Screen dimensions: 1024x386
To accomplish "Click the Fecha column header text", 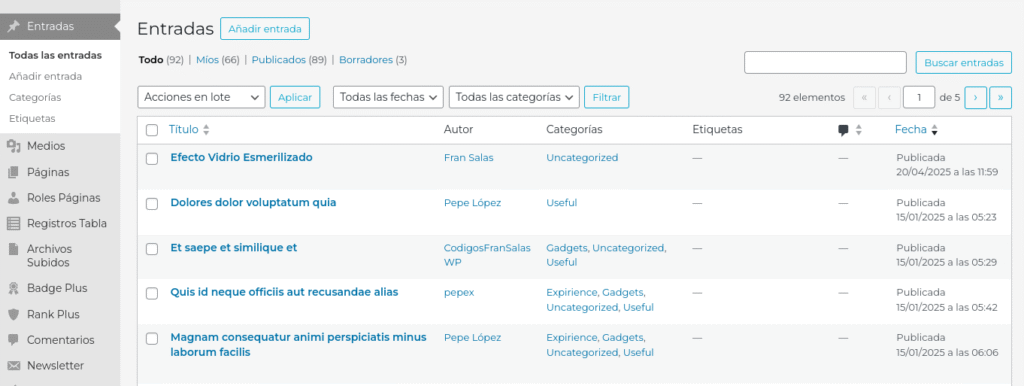I will 910,129.
